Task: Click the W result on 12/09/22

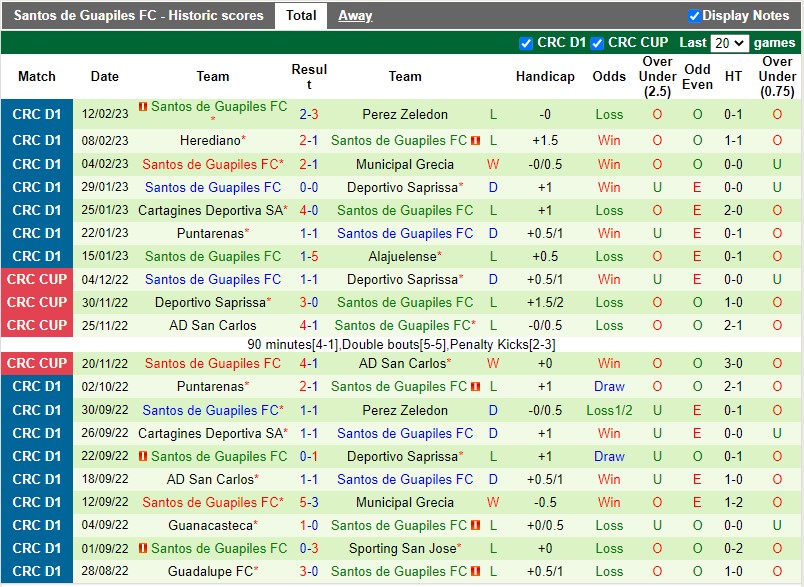Action: [x=493, y=502]
